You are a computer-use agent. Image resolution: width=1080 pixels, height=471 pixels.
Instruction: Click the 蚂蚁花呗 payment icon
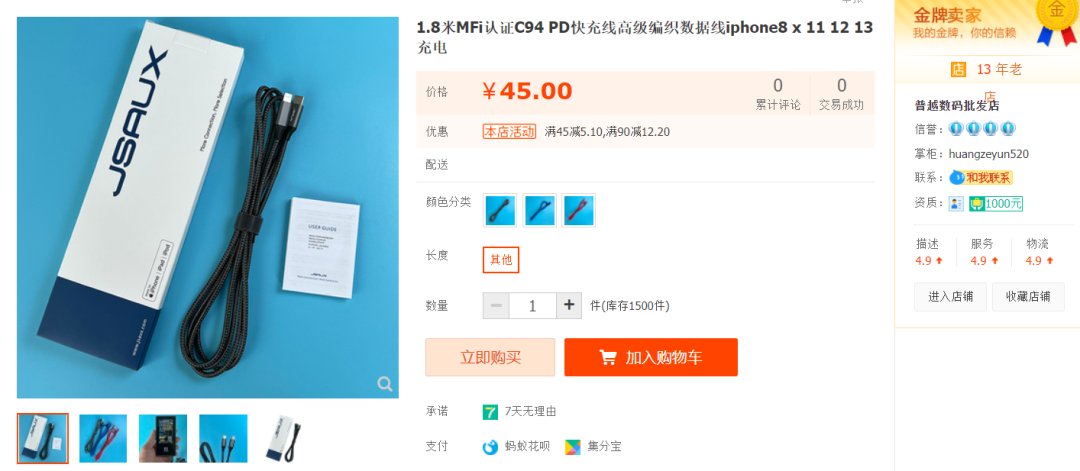[x=490, y=446]
